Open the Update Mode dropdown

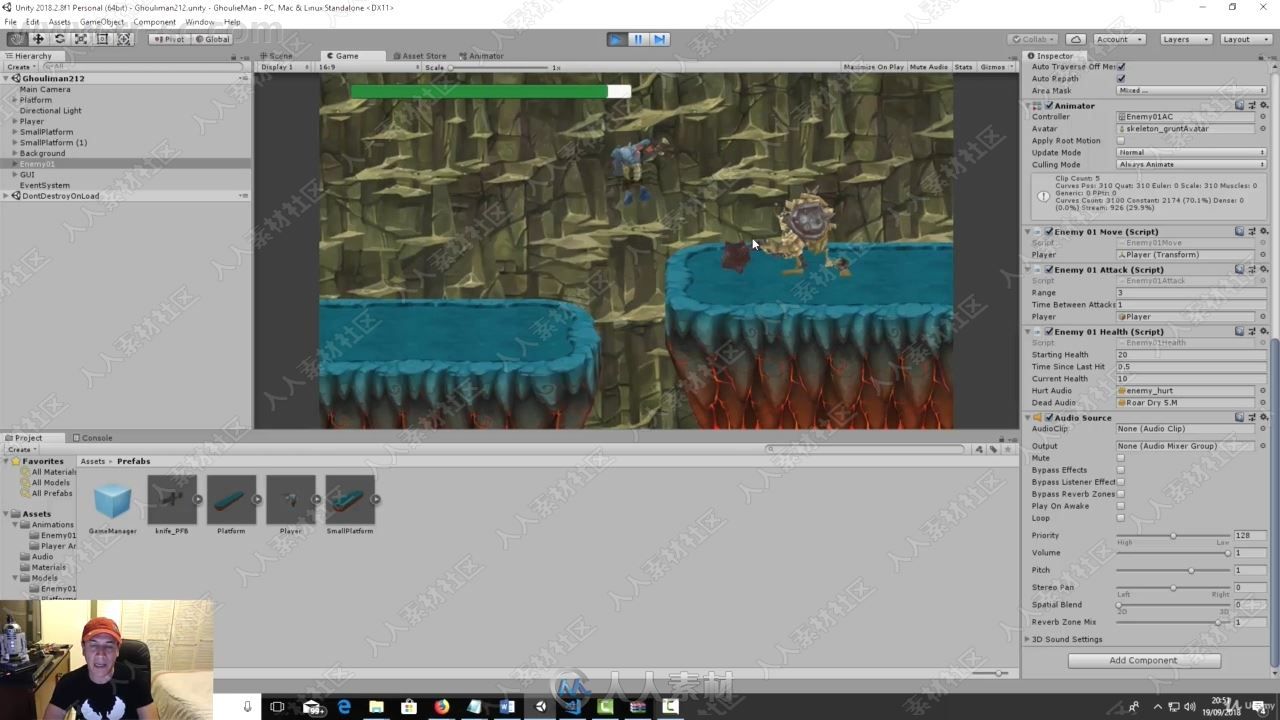pos(1191,153)
